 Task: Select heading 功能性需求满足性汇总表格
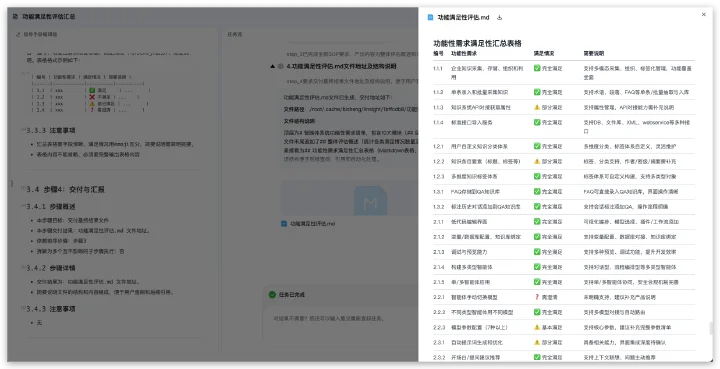(478, 44)
